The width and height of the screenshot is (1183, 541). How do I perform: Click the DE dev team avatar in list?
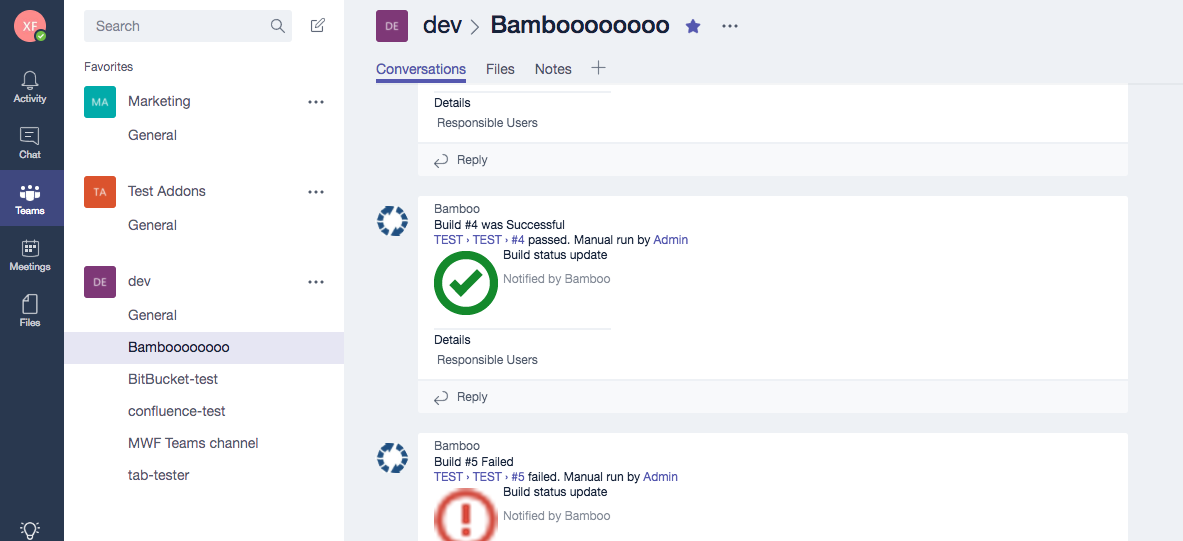click(100, 281)
